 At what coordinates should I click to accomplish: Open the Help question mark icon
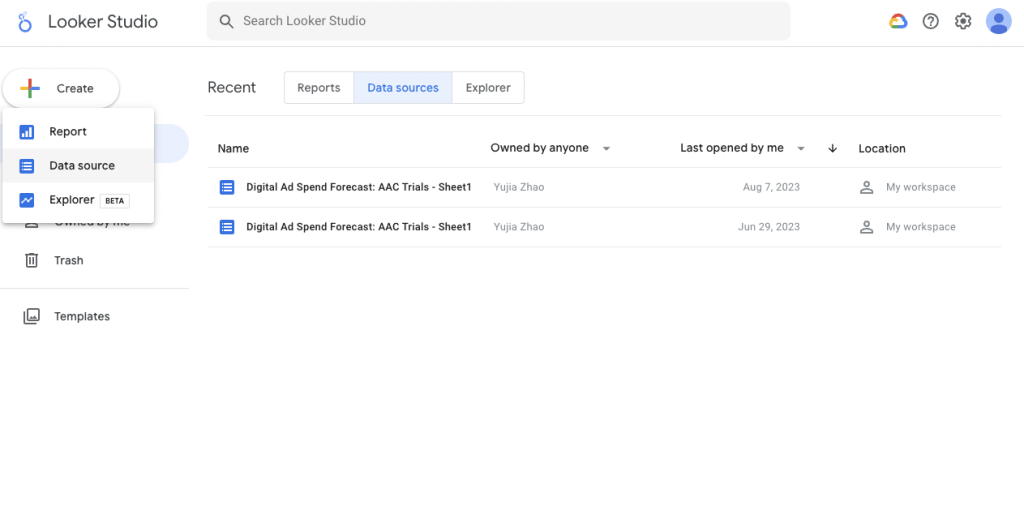coord(931,22)
